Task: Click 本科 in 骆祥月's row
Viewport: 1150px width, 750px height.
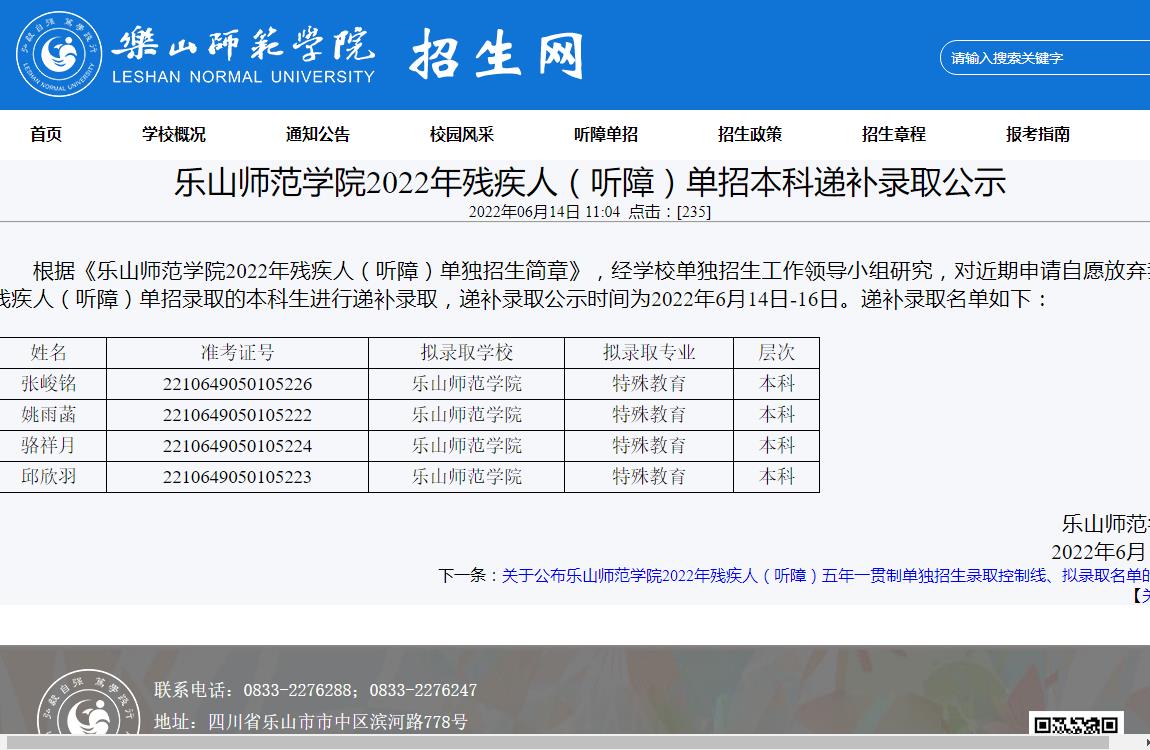Action: (777, 446)
